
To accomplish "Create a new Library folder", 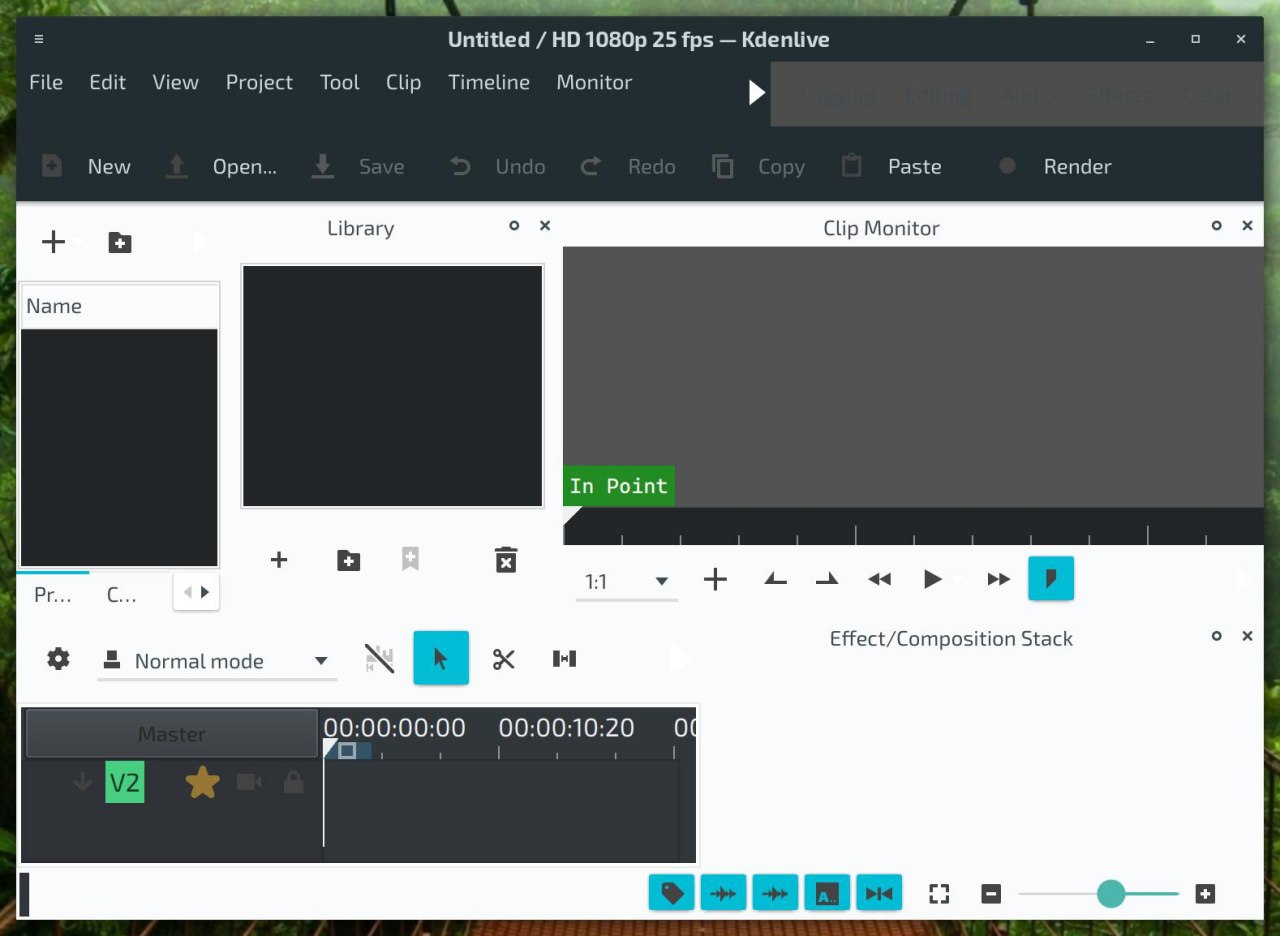I will pos(348,560).
